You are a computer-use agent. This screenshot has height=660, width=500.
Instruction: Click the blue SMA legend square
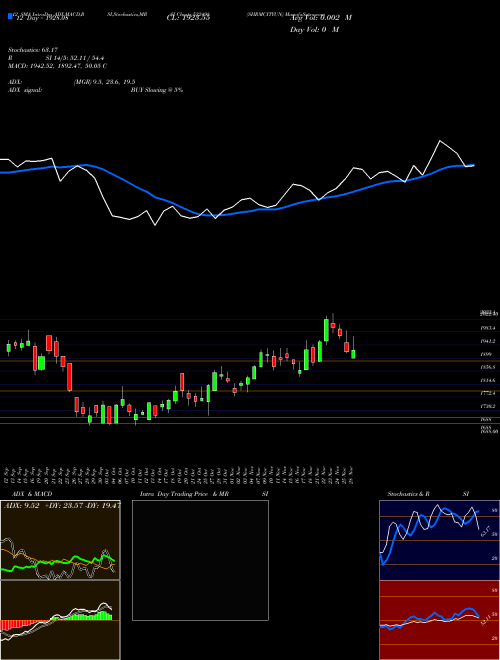10,17
